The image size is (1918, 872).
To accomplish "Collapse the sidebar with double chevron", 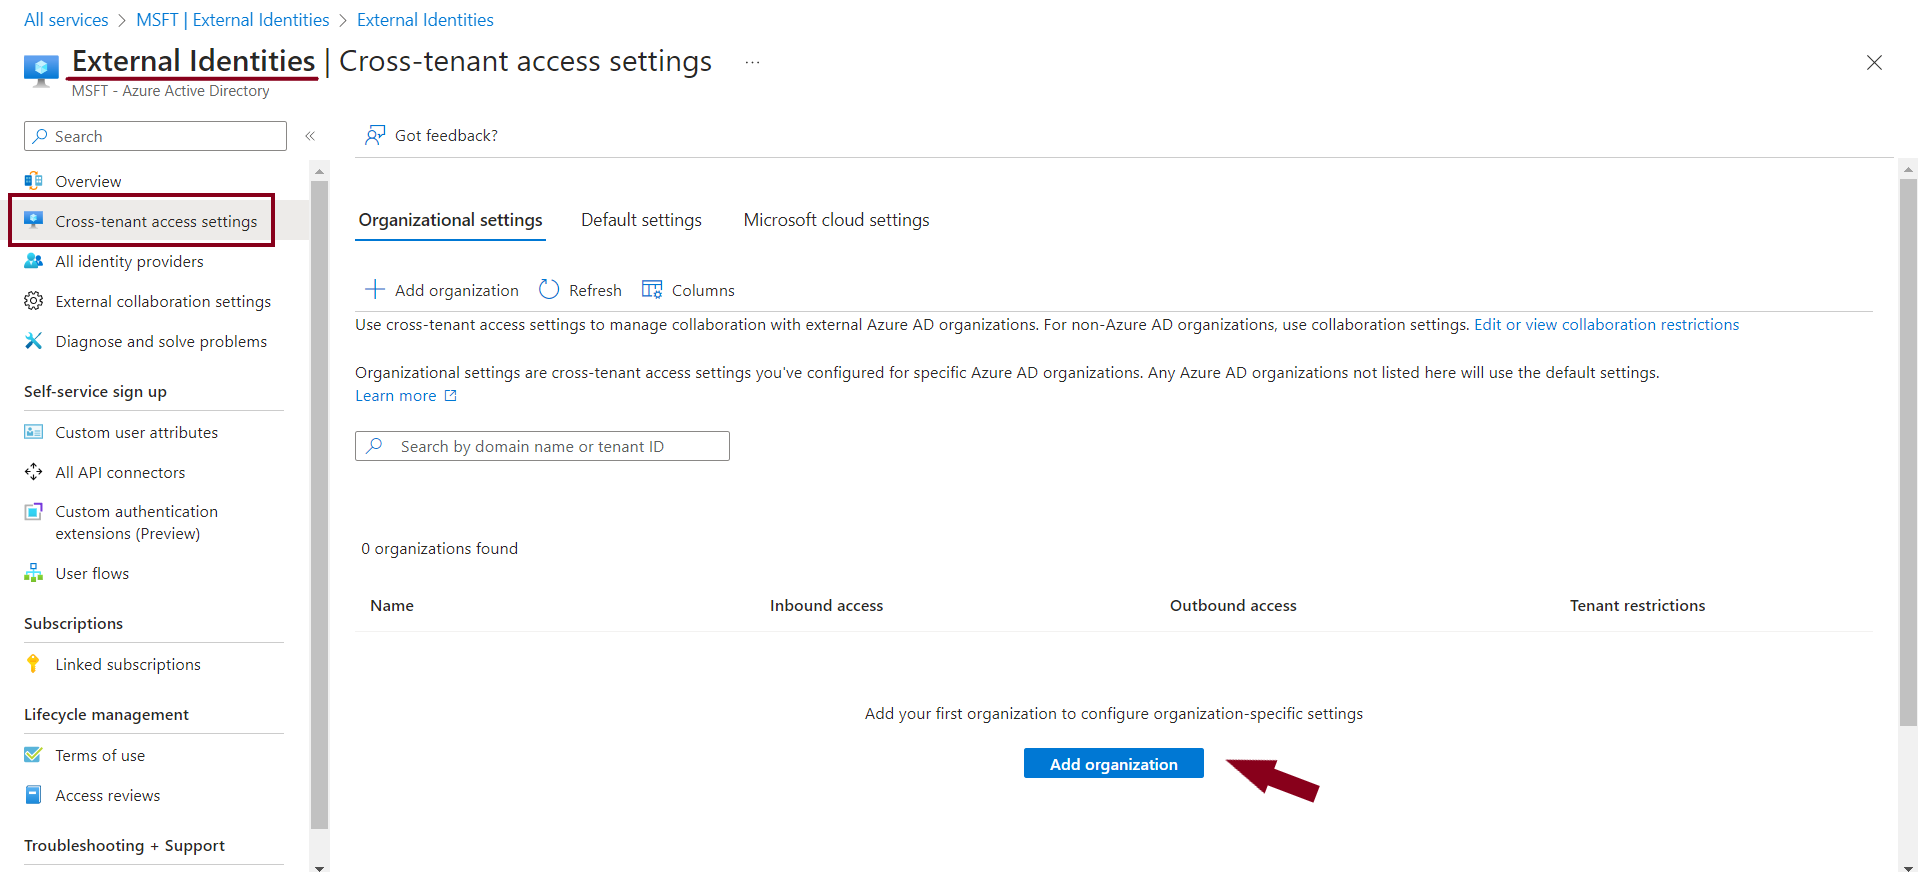I will click(x=310, y=136).
